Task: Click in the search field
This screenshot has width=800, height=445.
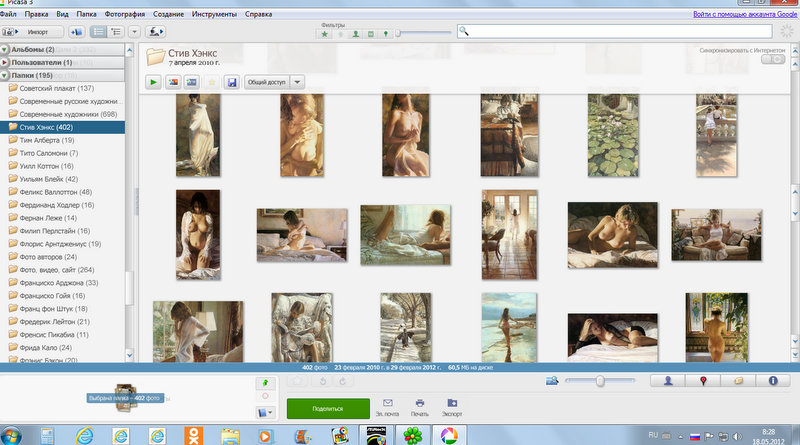Action: pos(615,31)
